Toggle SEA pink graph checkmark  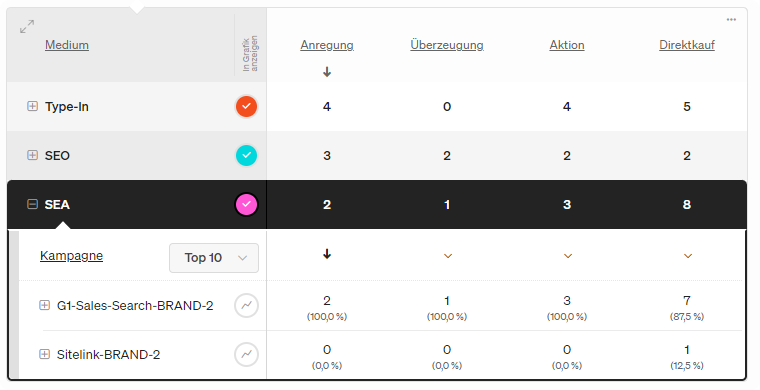point(246,204)
